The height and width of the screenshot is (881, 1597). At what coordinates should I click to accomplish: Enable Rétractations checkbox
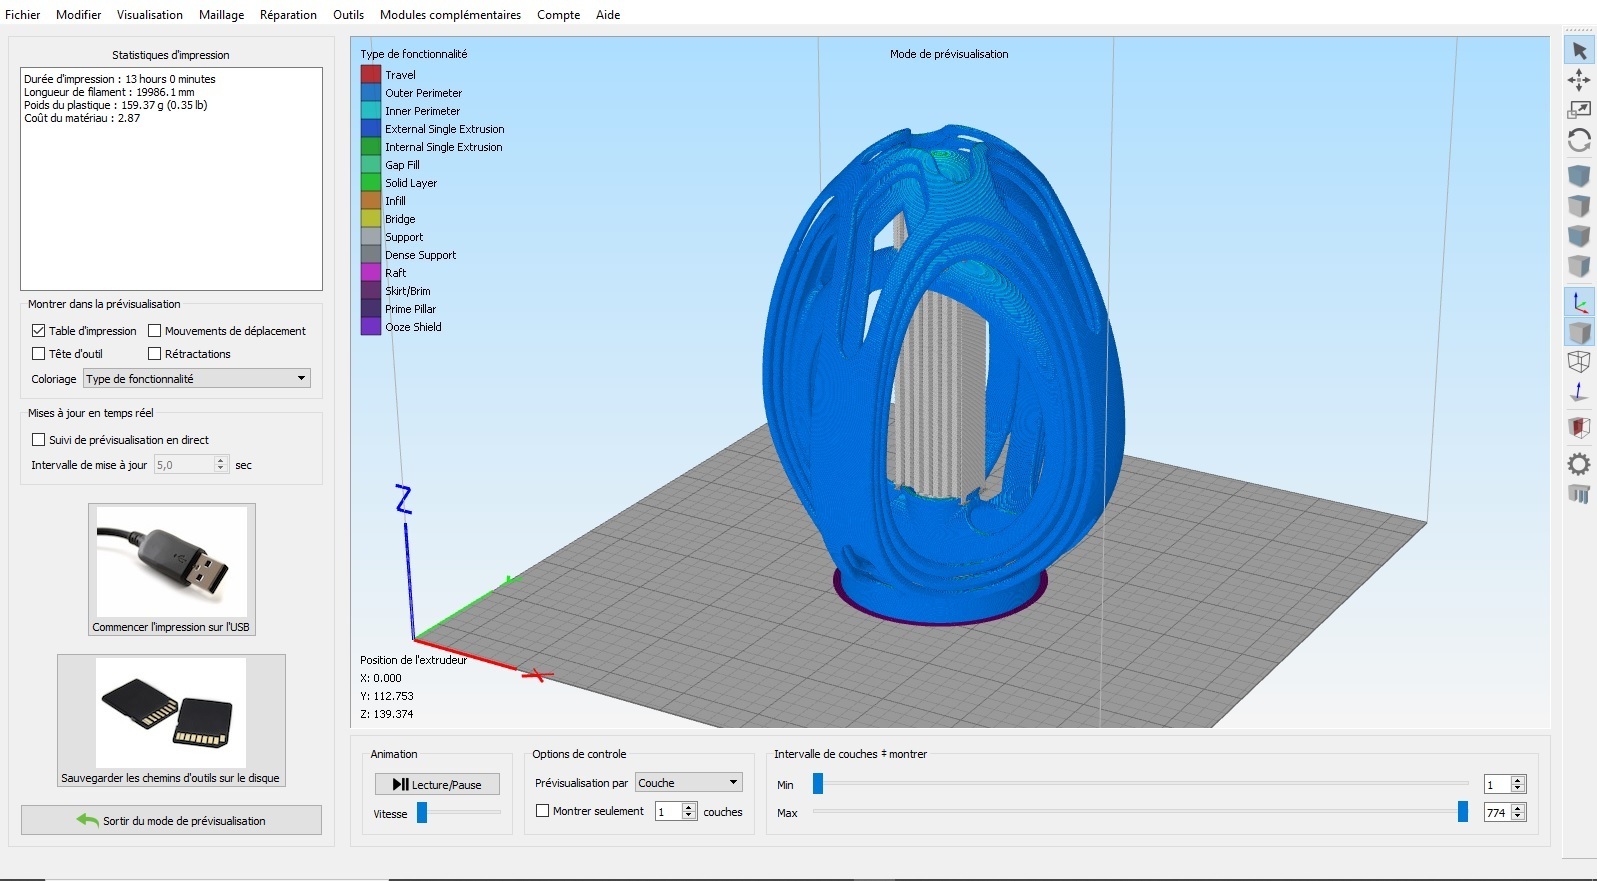coord(155,354)
